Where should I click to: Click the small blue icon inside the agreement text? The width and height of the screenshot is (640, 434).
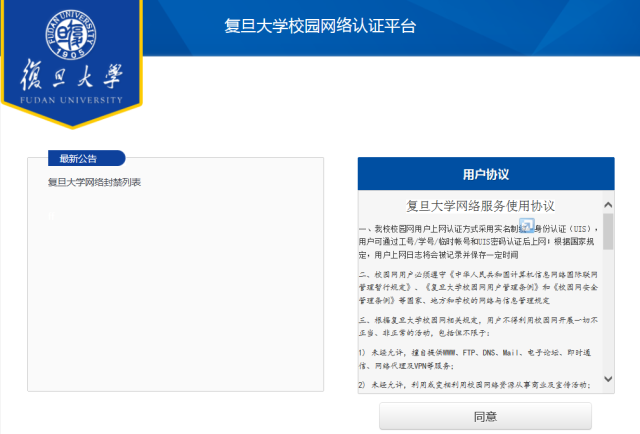coord(533,225)
